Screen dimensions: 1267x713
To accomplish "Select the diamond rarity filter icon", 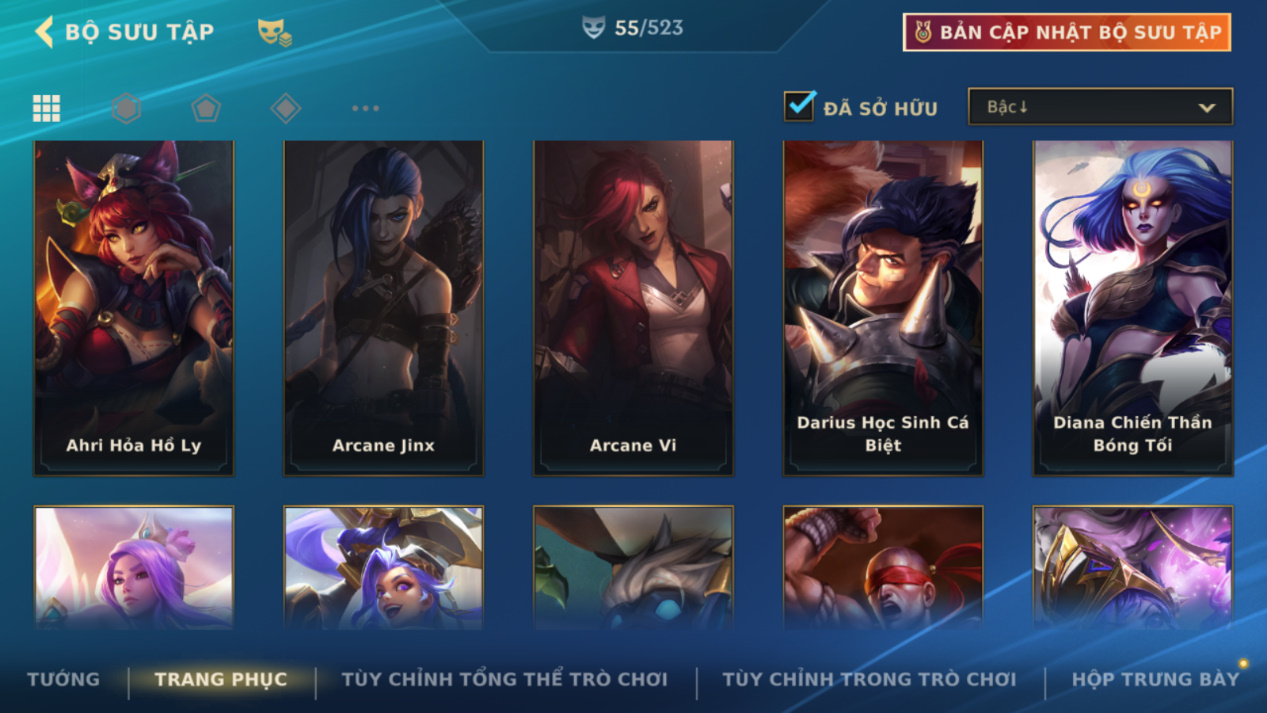I will pos(286,108).
